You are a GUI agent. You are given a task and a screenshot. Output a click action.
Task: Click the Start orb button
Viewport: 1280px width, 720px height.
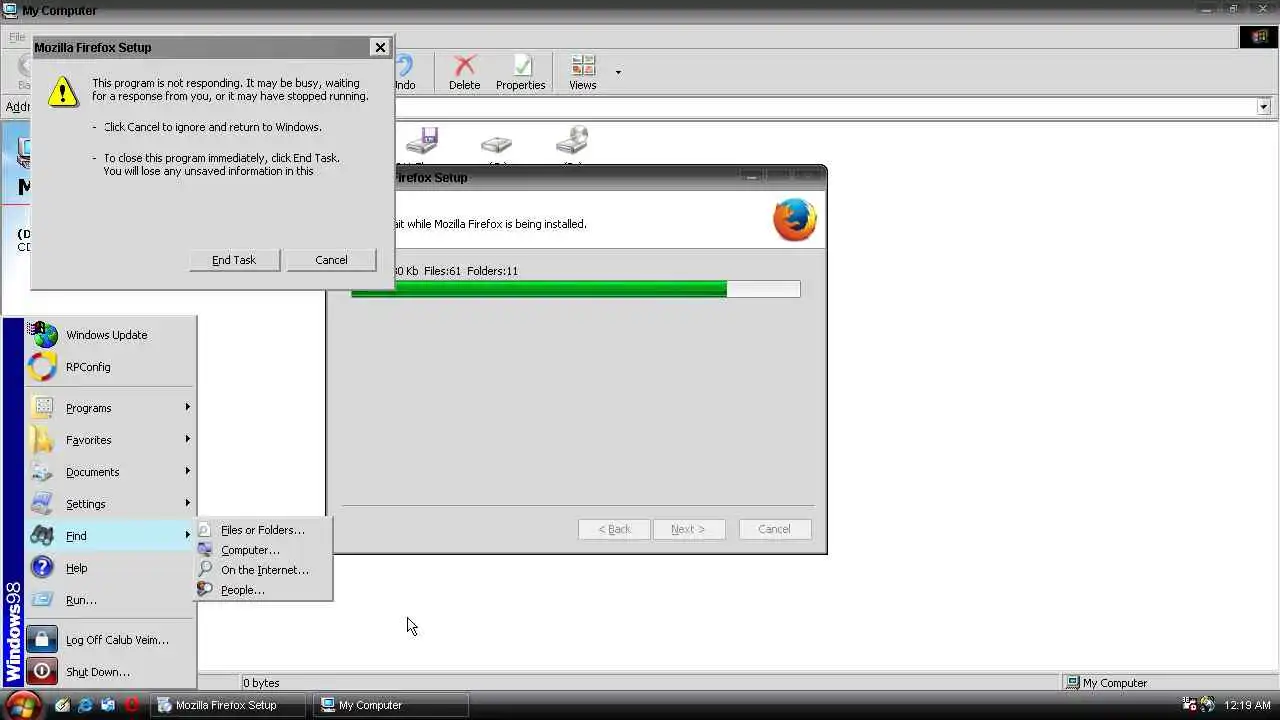click(x=22, y=705)
